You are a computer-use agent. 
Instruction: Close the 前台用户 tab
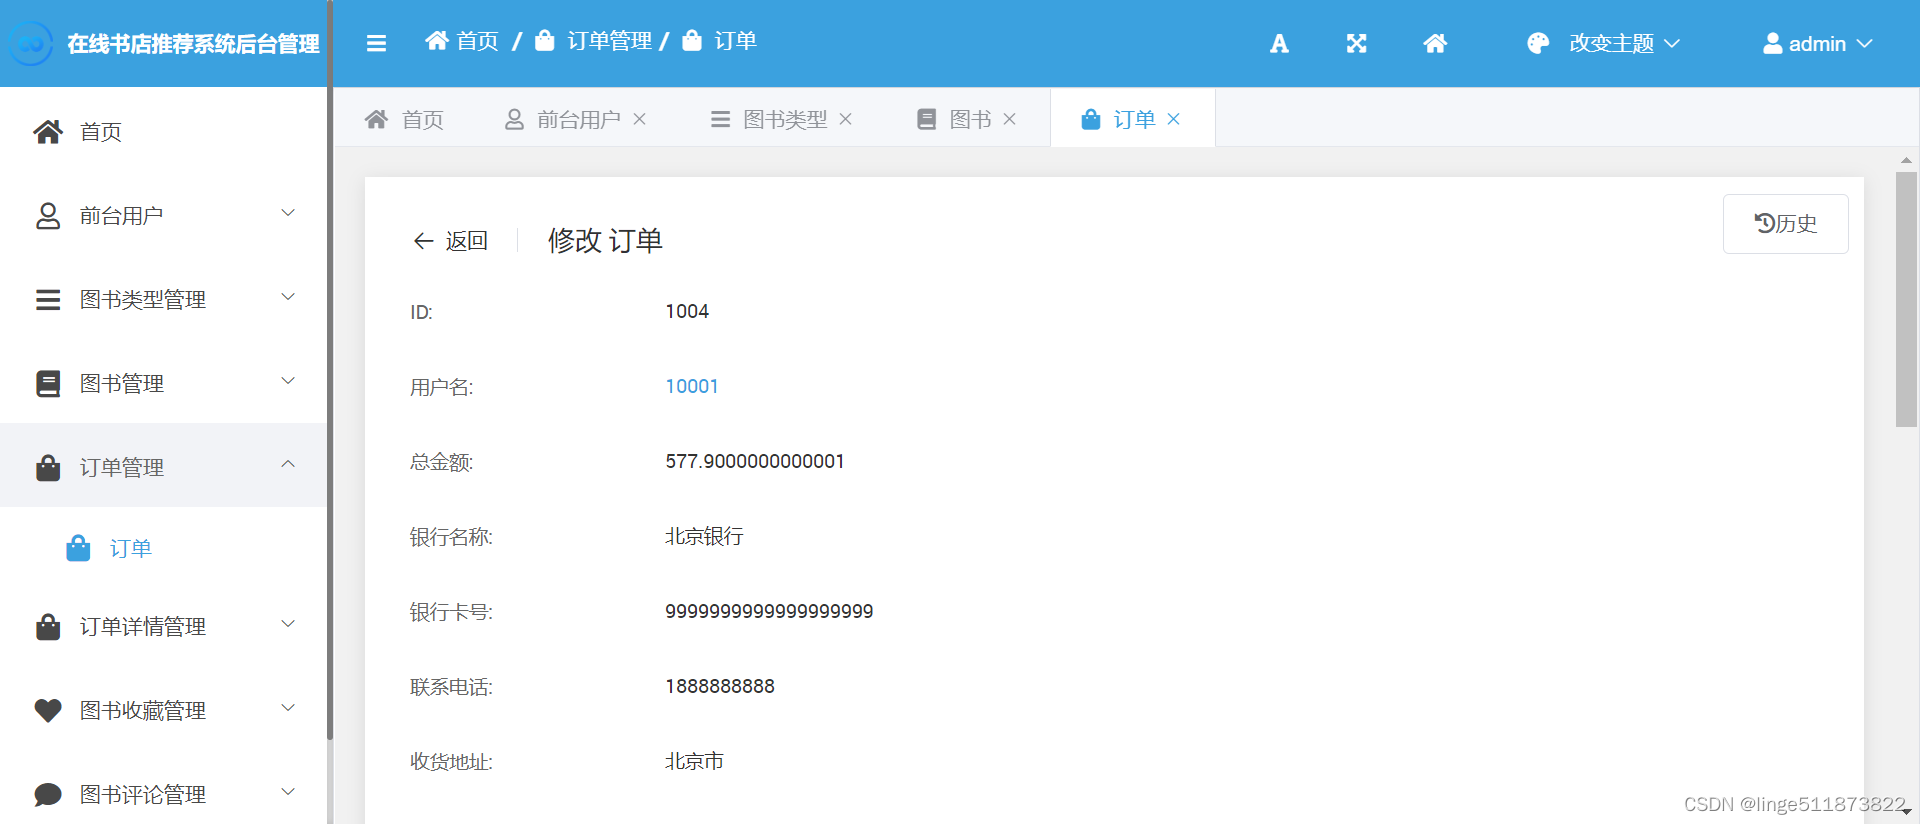click(640, 119)
